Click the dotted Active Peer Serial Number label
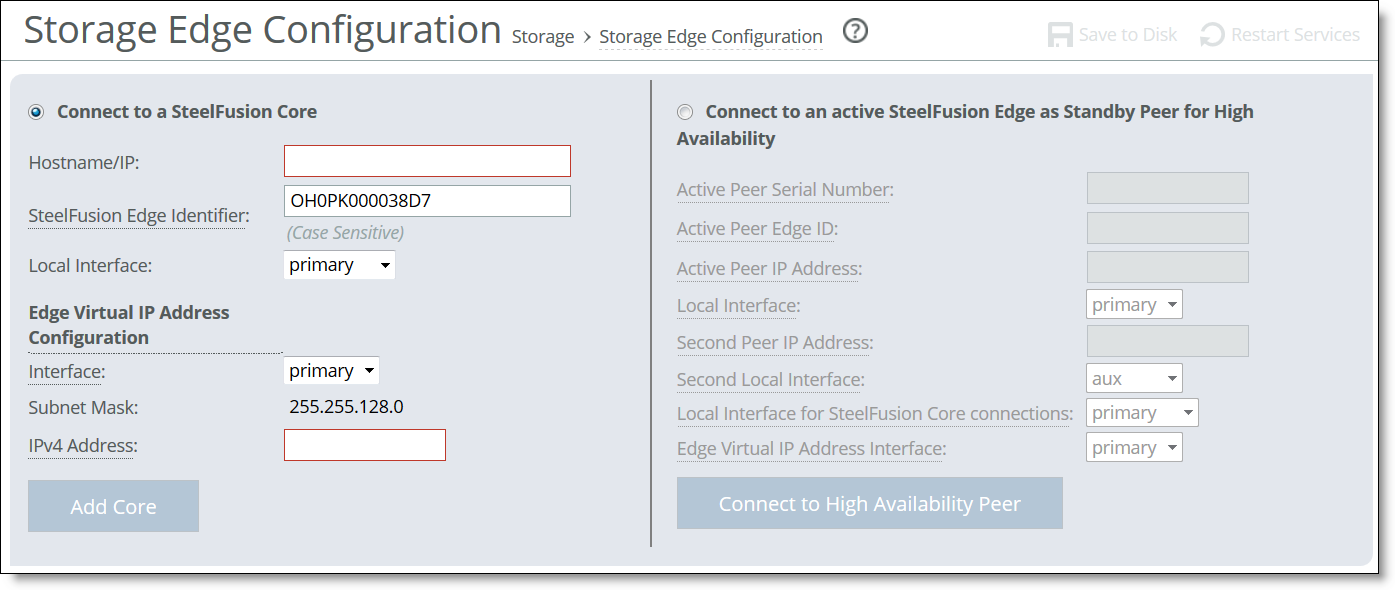Image resolution: width=1395 pixels, height=590 pixels. [784, 189]
